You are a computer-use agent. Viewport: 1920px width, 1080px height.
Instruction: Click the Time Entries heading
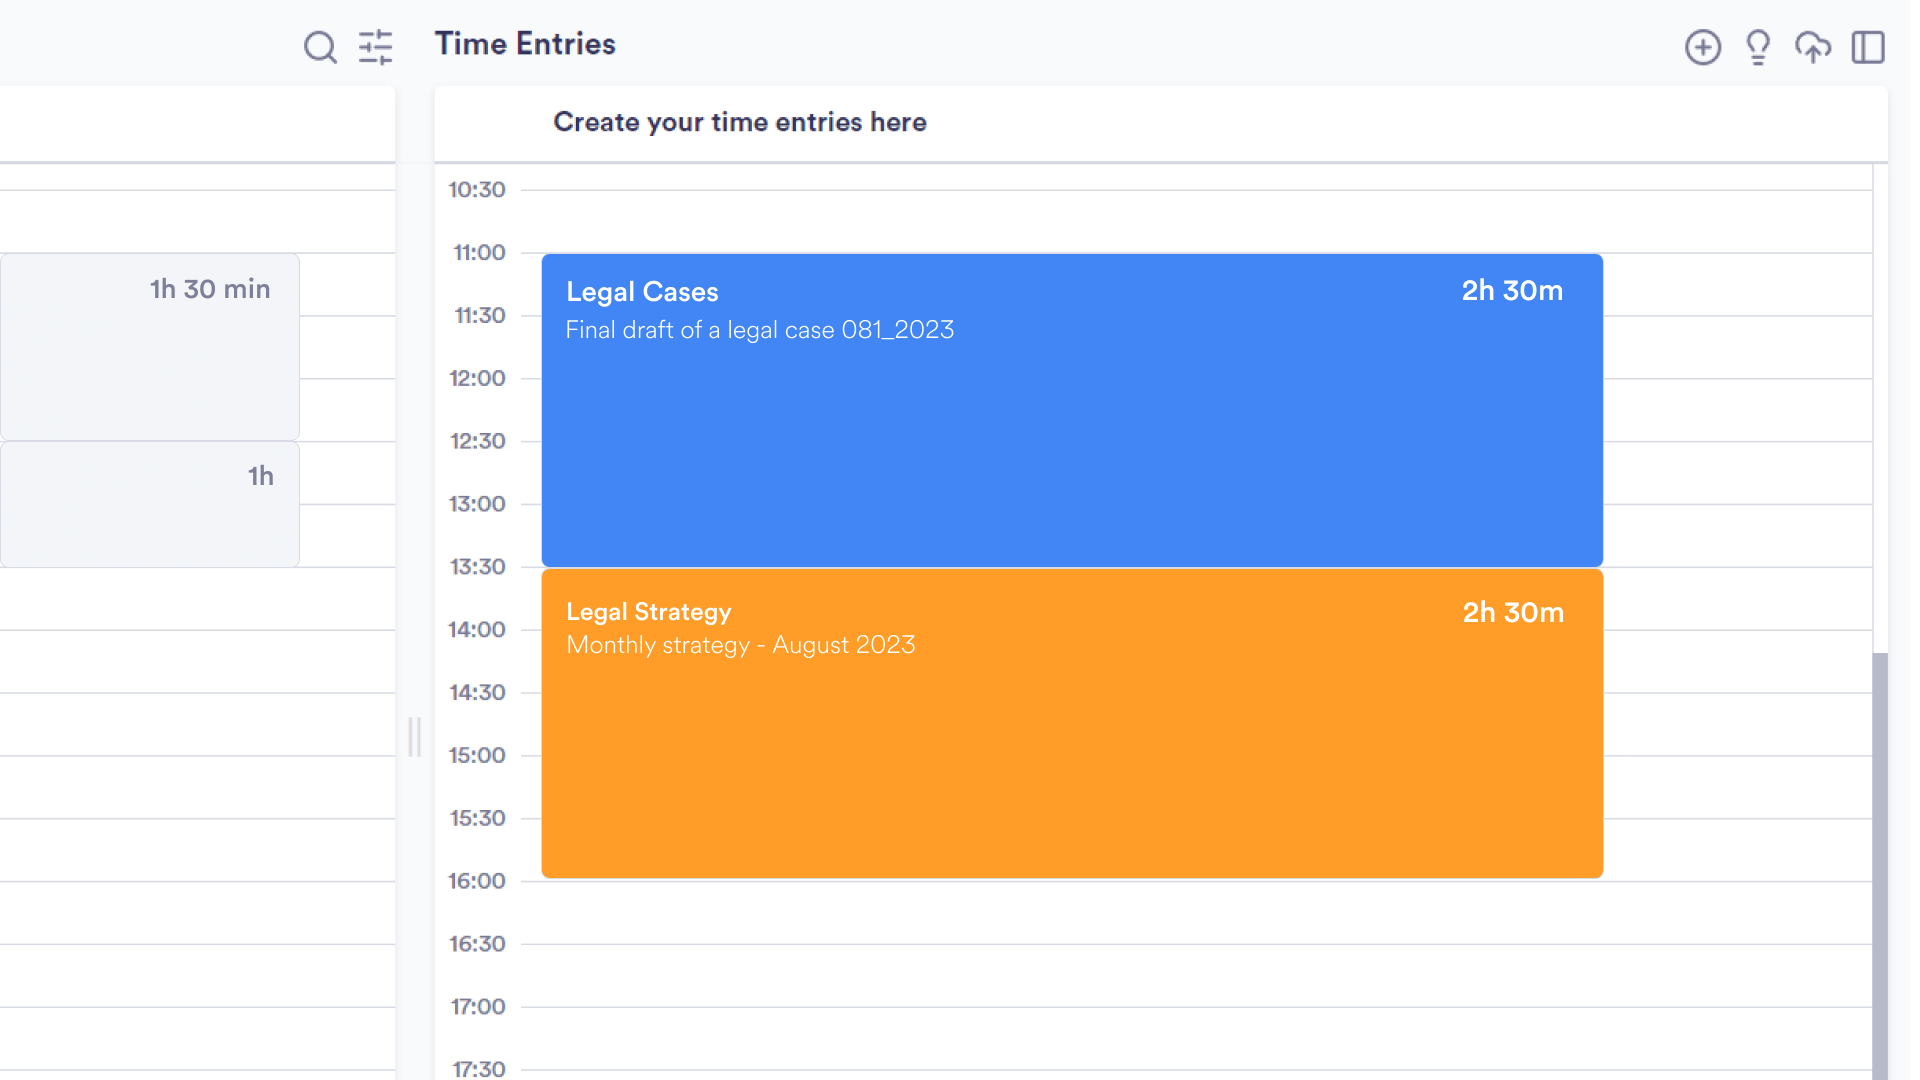pyautogui.click(x=525, y=44)
